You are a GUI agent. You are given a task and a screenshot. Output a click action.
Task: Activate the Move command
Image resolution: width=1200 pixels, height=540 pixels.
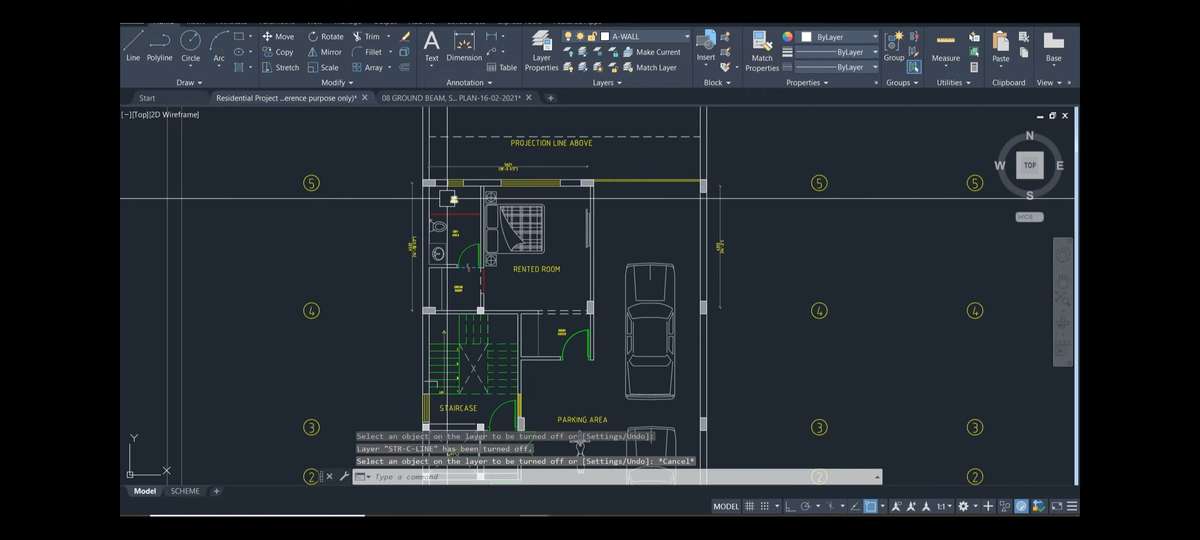[279, 36]
